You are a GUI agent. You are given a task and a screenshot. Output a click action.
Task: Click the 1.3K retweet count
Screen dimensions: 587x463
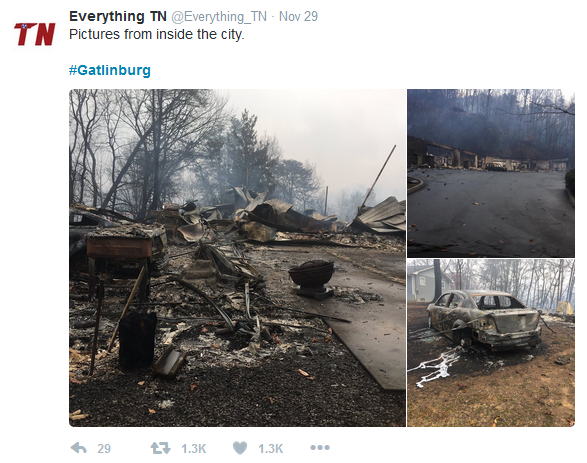pos(194,448)
